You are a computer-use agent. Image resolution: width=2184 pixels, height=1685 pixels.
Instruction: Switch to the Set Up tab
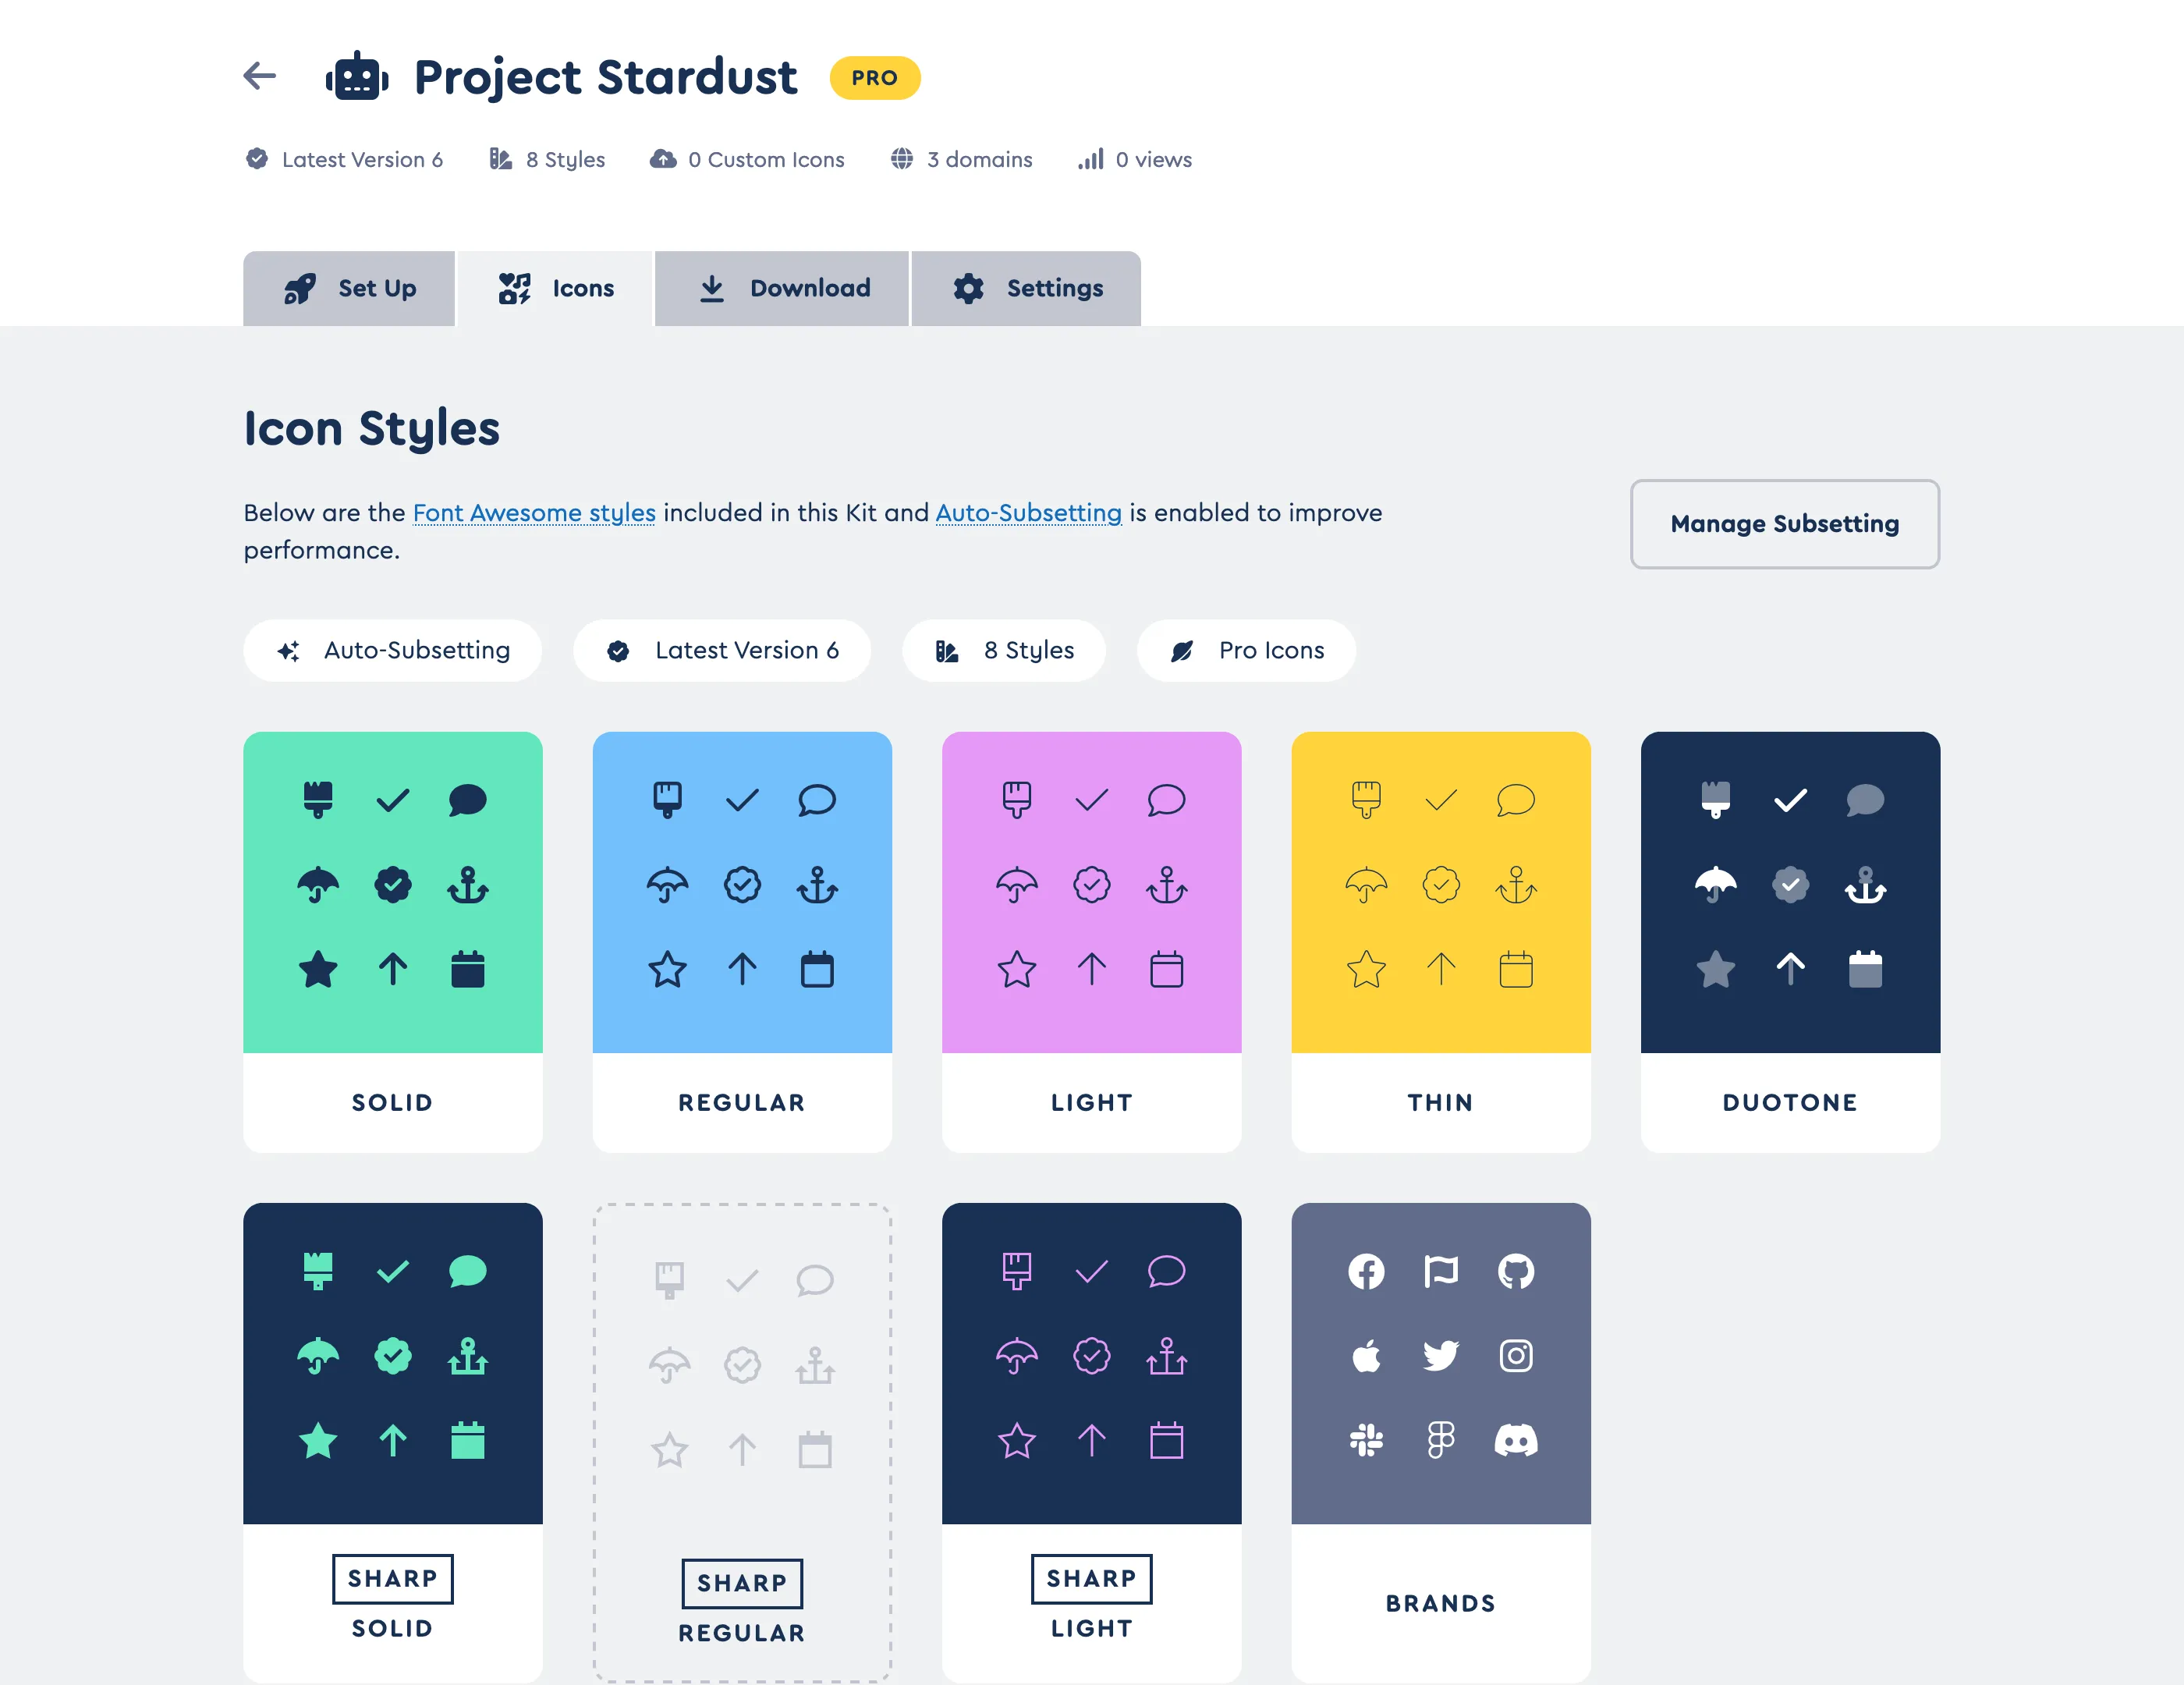(x=349, y=288)
